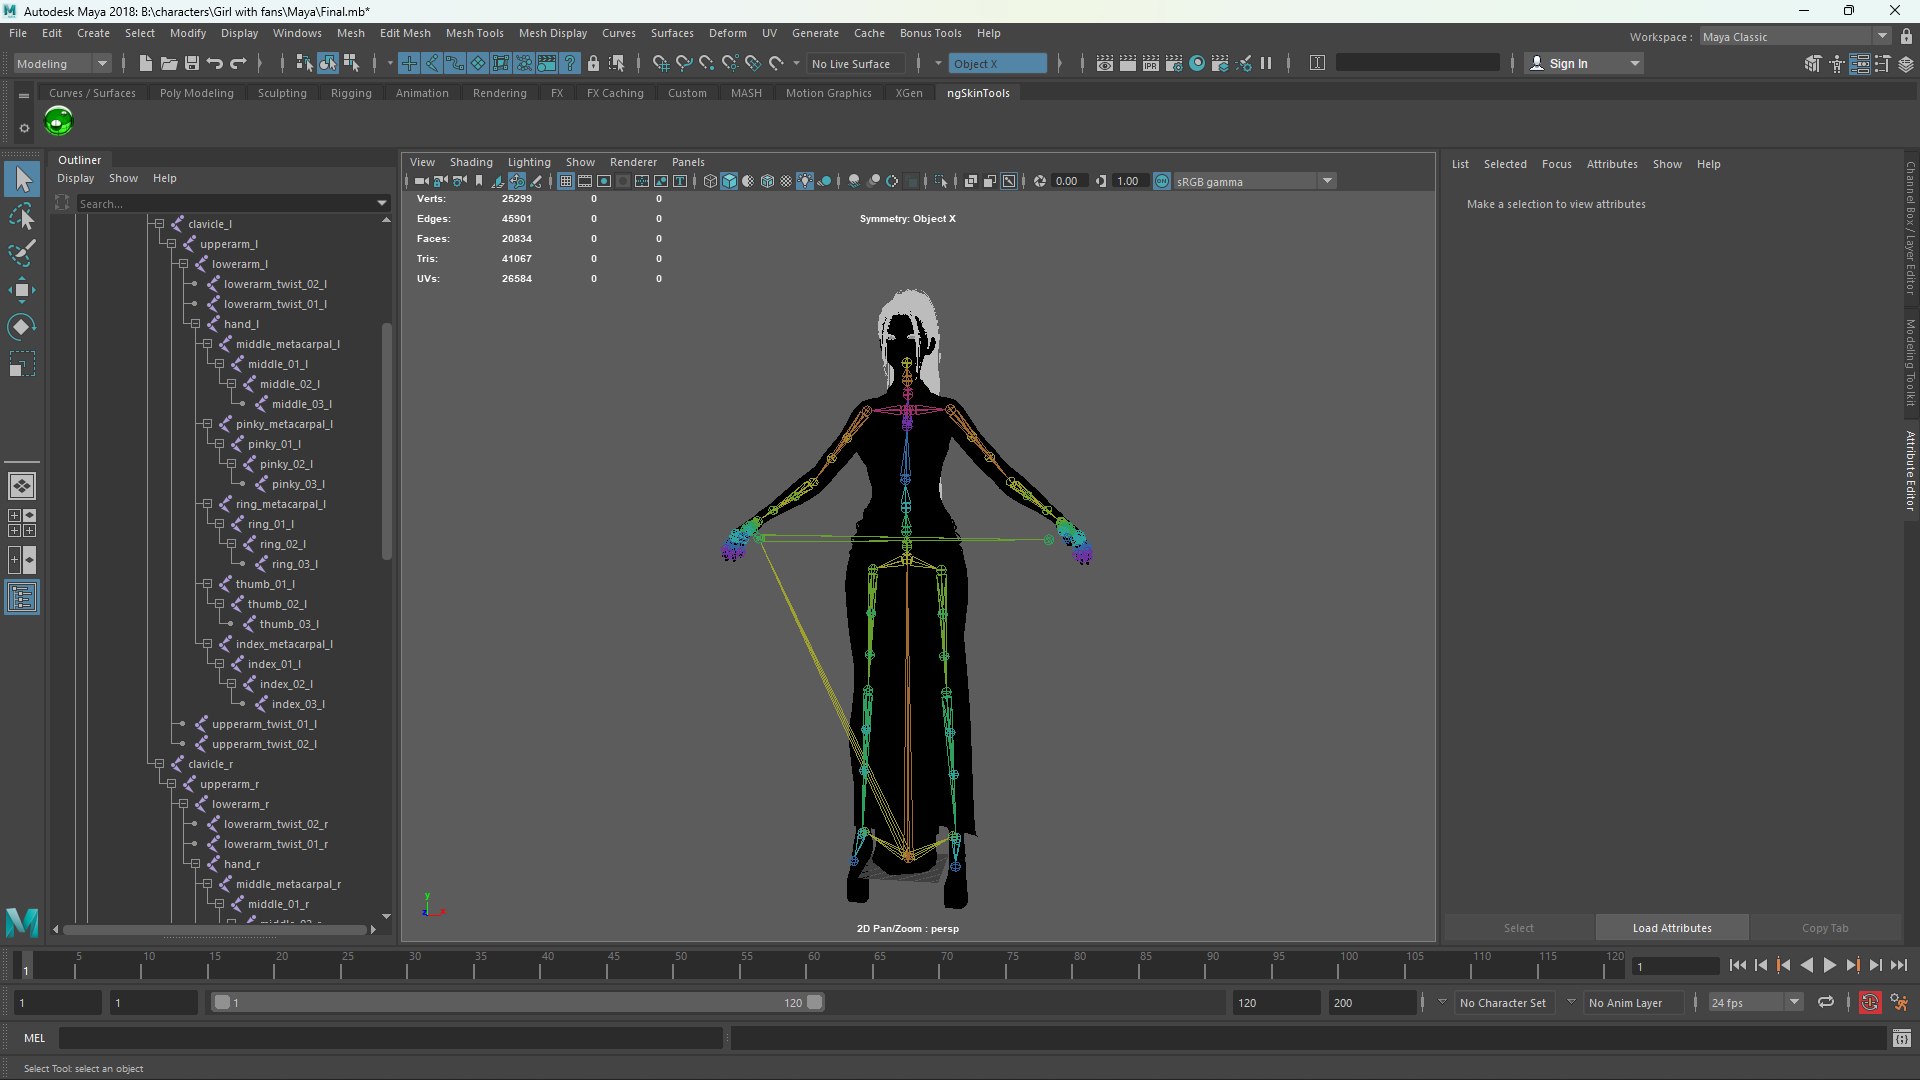Switch to single perspective pane layout
The image size is (1920, 1080).
[x=22, y=486]
